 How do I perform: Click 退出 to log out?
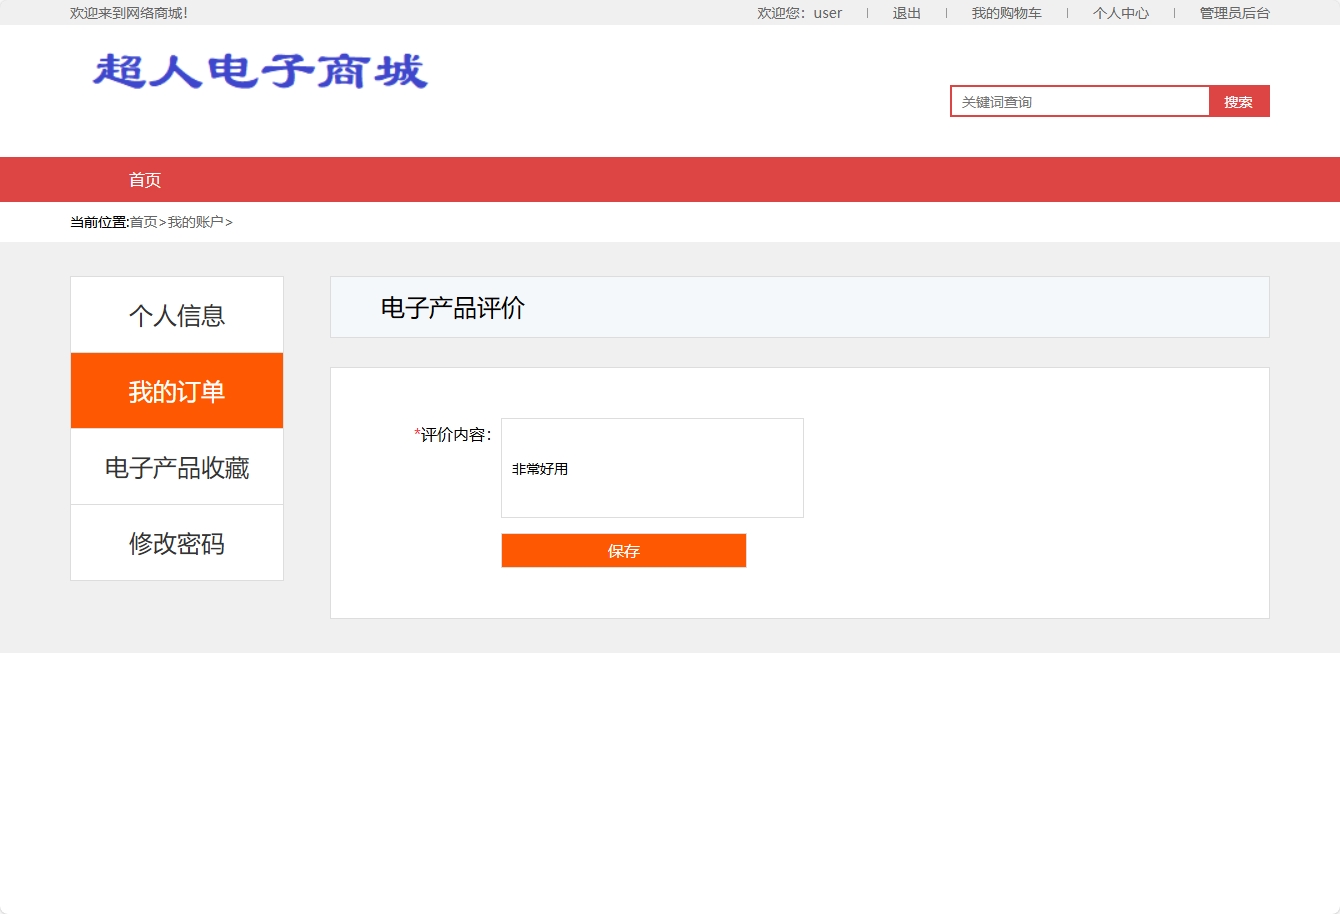point(905,13)
